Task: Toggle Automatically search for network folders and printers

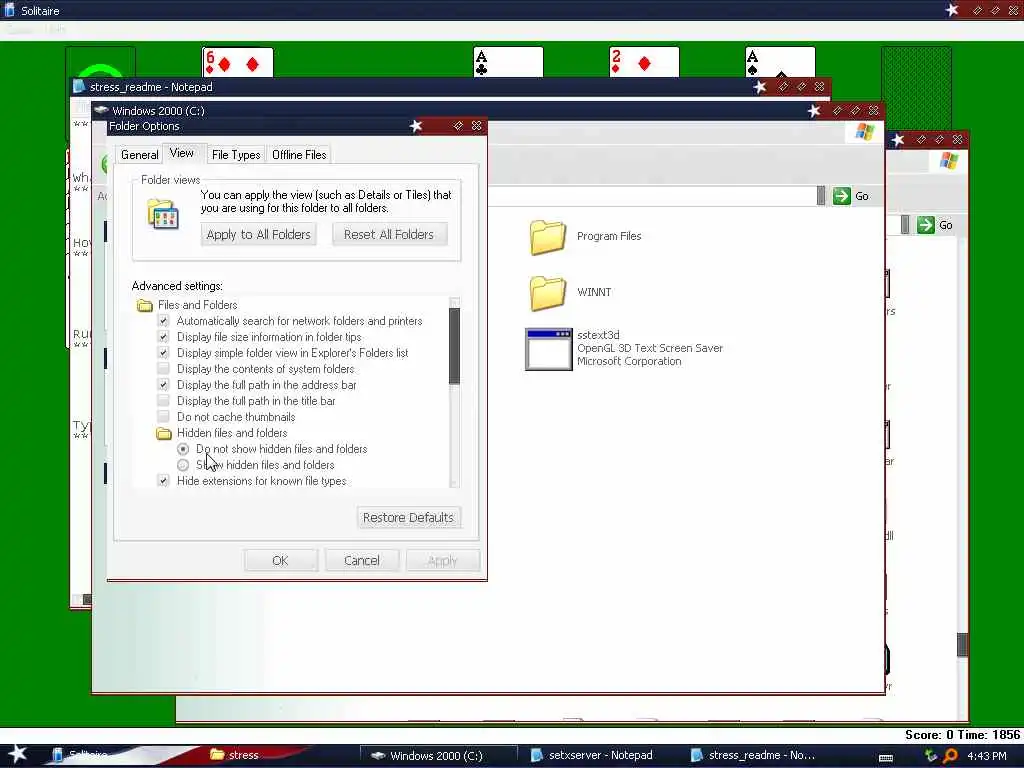Action: [163, 321]
